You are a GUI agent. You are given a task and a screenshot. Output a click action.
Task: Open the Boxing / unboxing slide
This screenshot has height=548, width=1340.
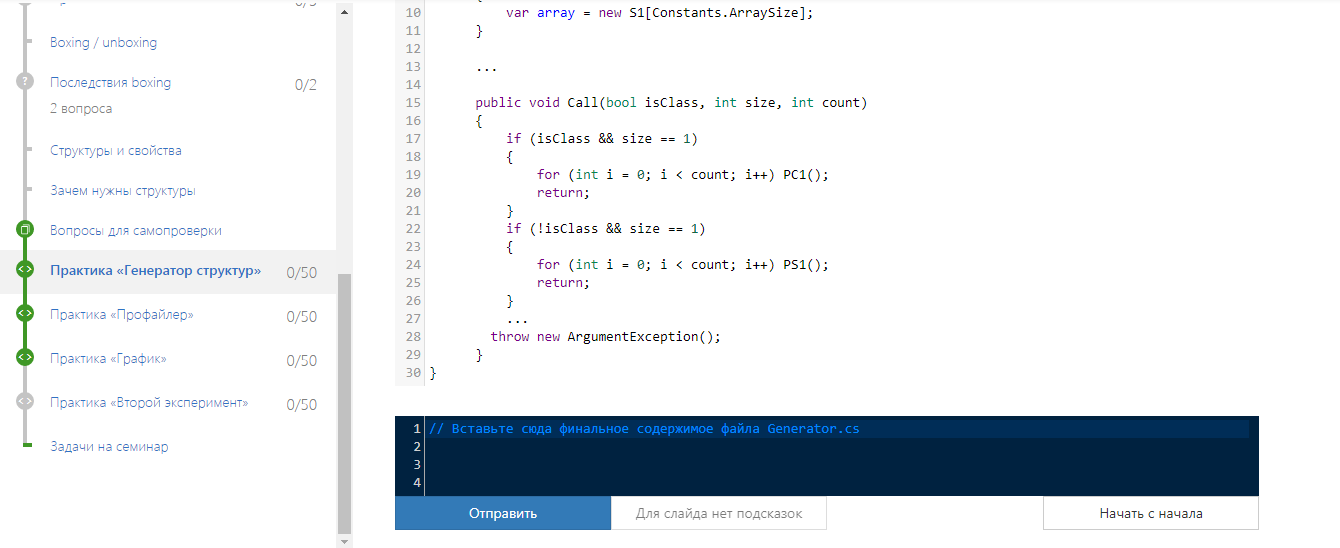click(x=103, y=43)
